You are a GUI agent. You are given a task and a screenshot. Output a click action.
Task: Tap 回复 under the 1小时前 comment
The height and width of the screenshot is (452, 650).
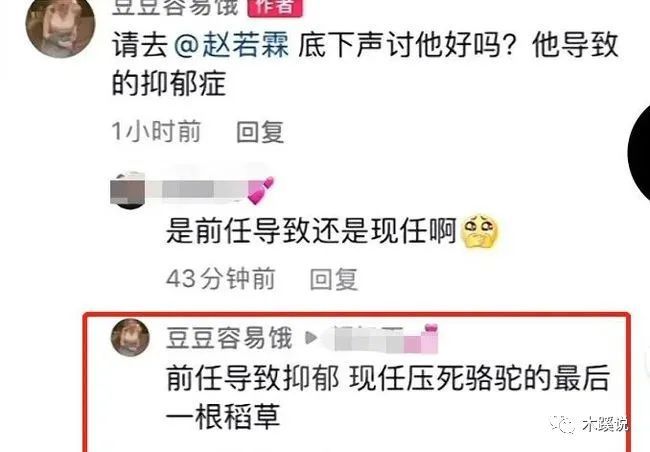tap(260, 132)
